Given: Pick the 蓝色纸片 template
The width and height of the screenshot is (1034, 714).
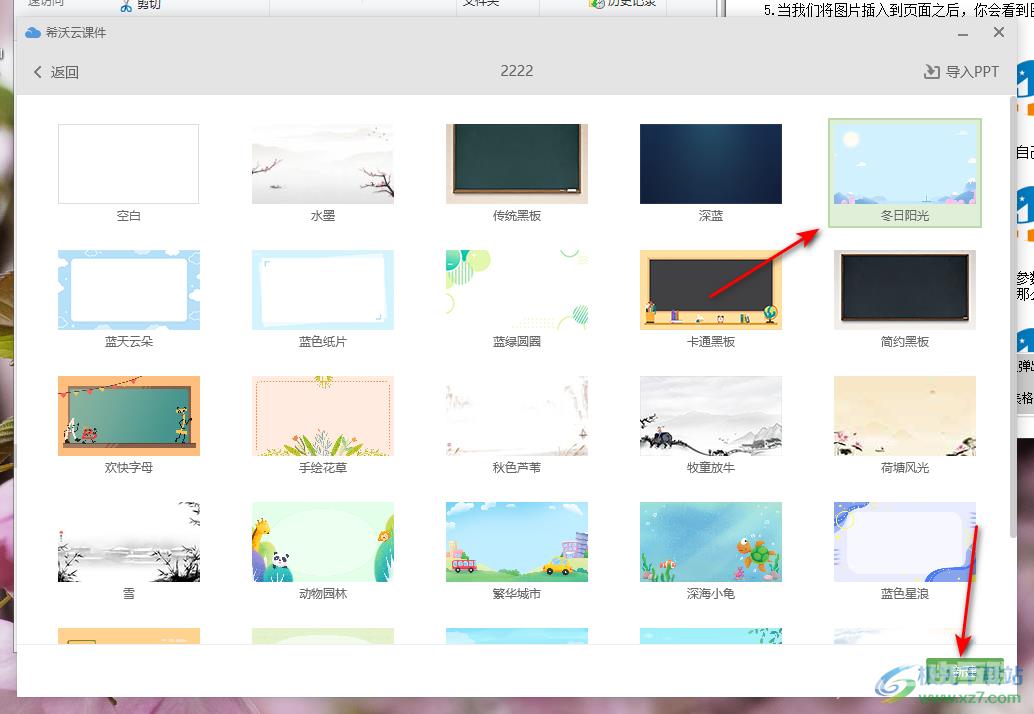Looking at the screenshot, I should [x=322, y=289].
